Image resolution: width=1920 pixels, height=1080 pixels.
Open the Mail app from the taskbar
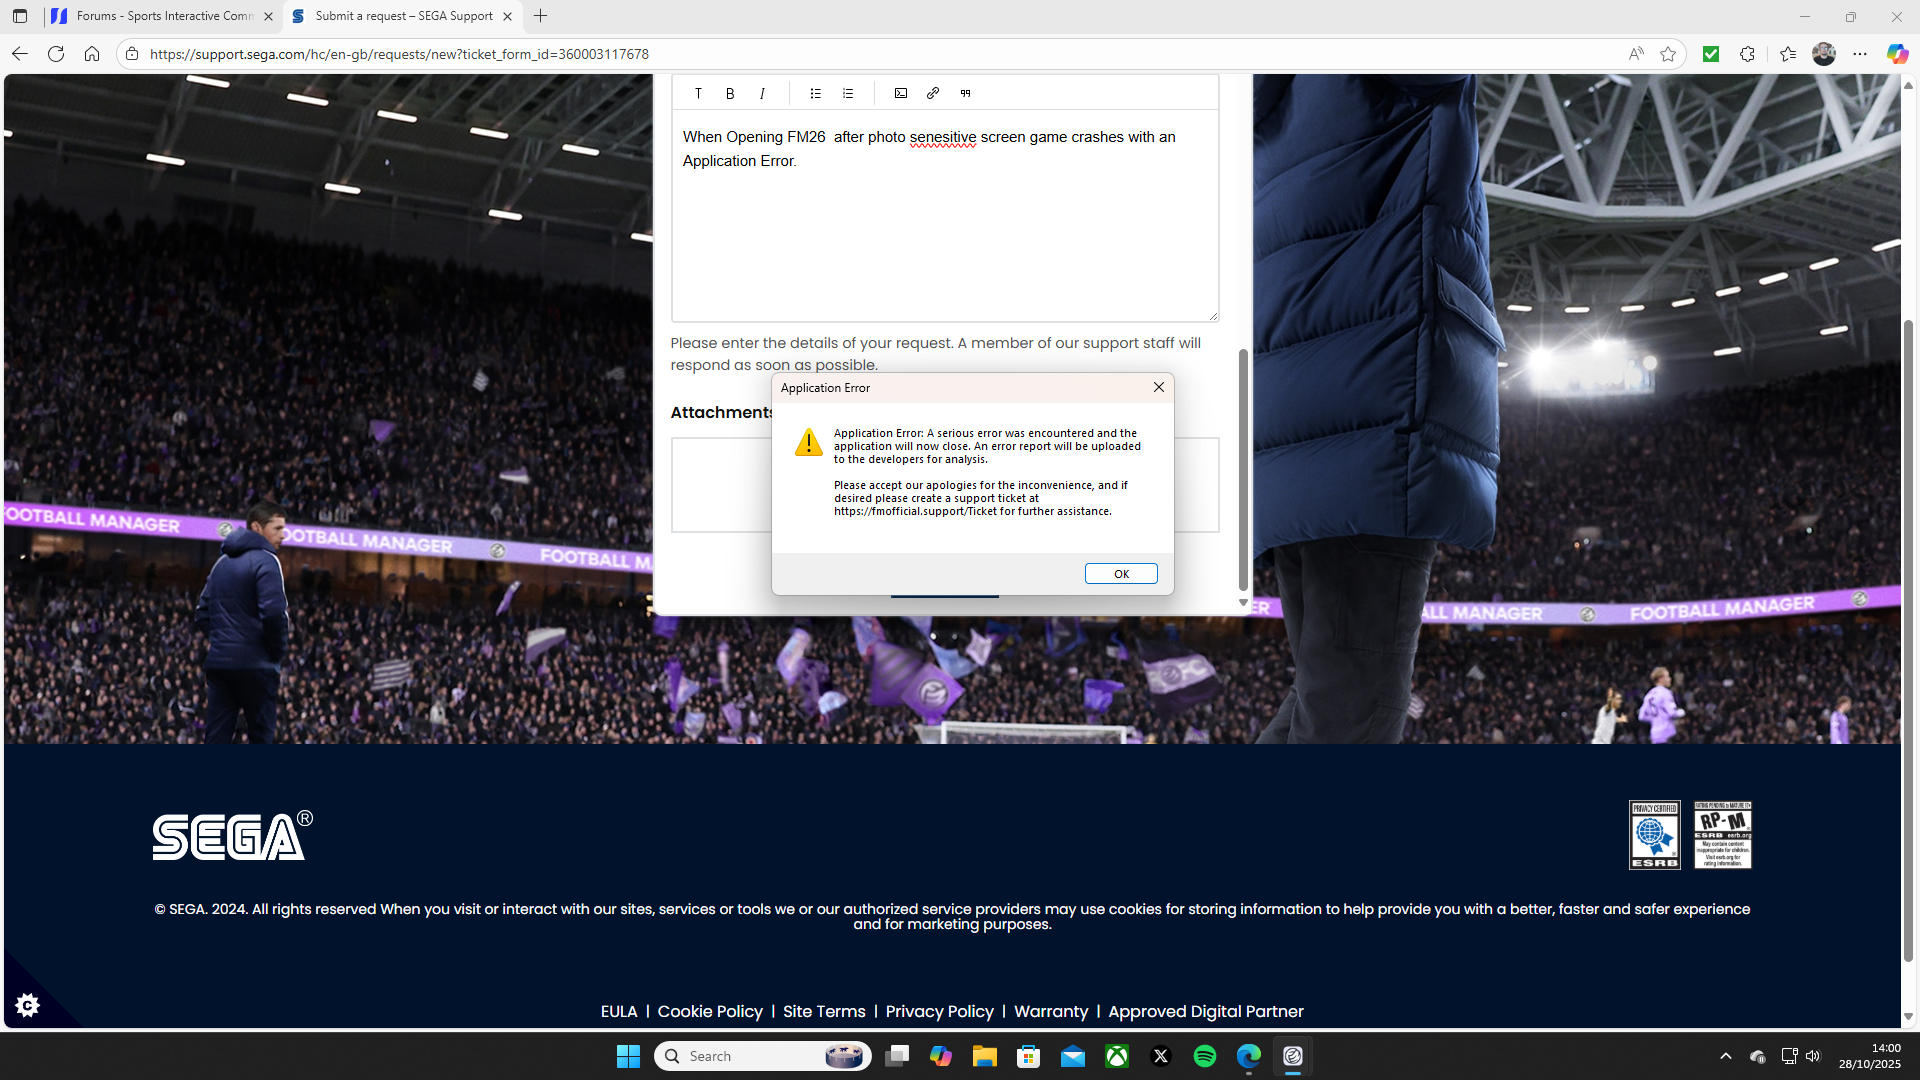(x=1073, y=1056)
